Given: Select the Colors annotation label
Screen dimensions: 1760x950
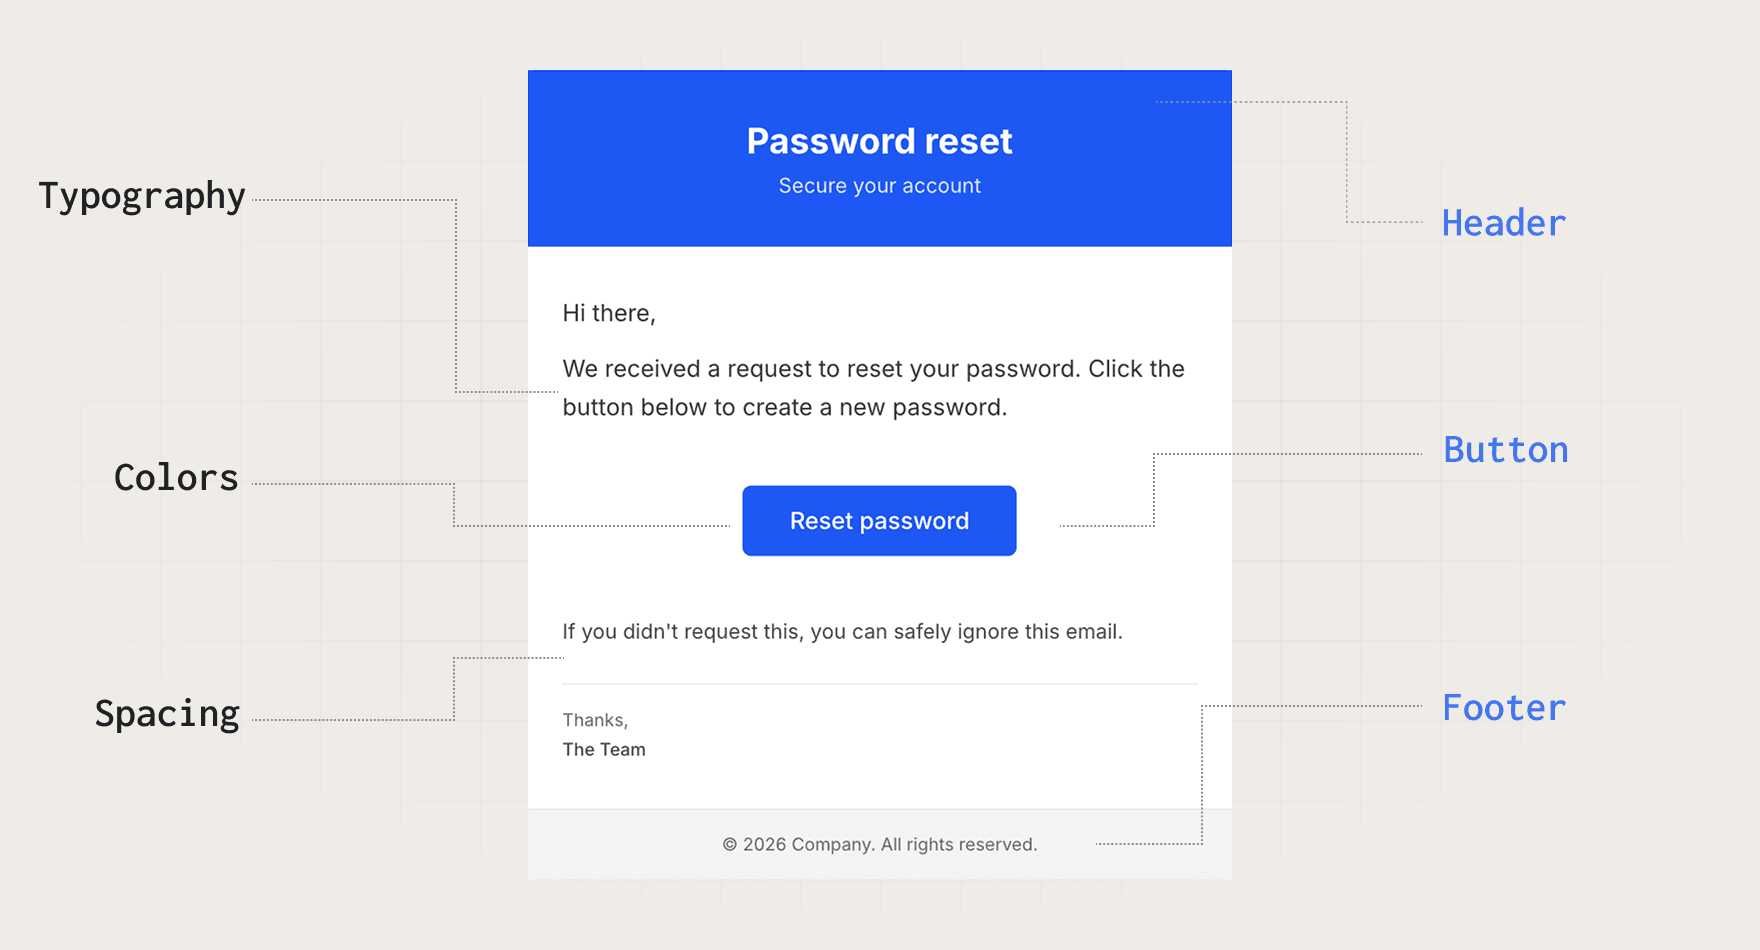Looking at the screenshot, I should tap(176, 478).
